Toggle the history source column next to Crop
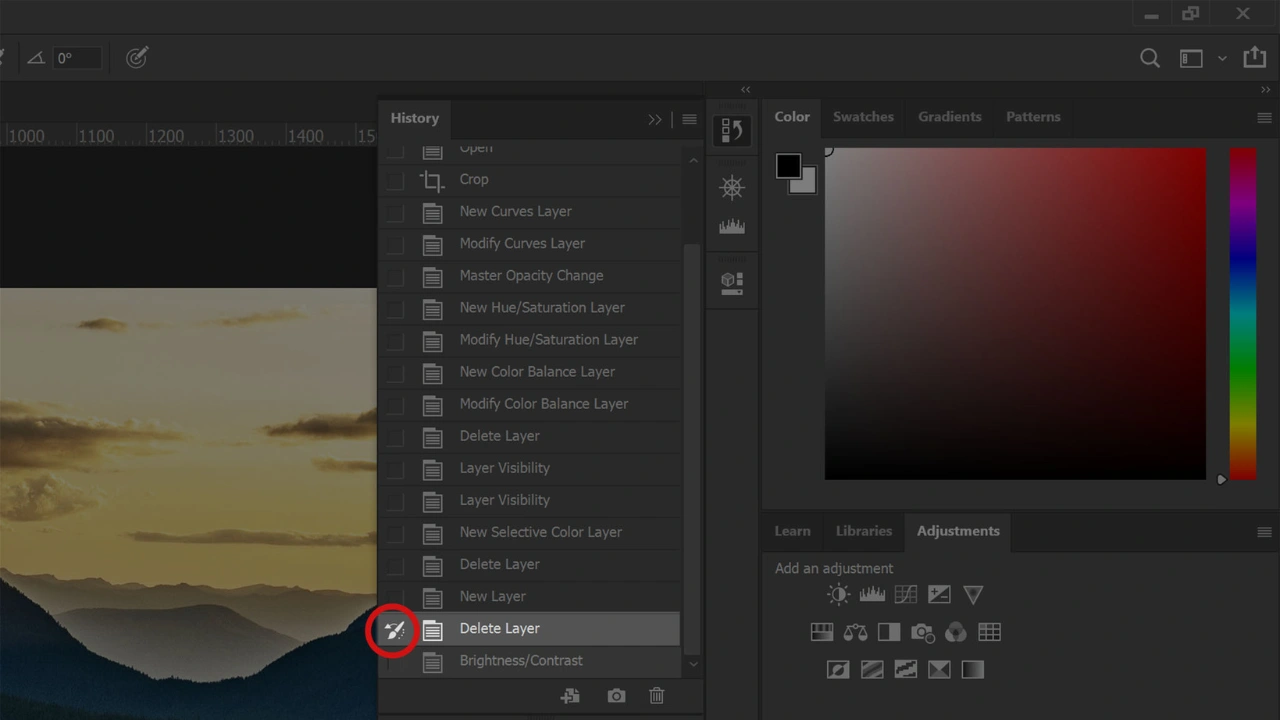1280x720 pixels. [394, 179]
